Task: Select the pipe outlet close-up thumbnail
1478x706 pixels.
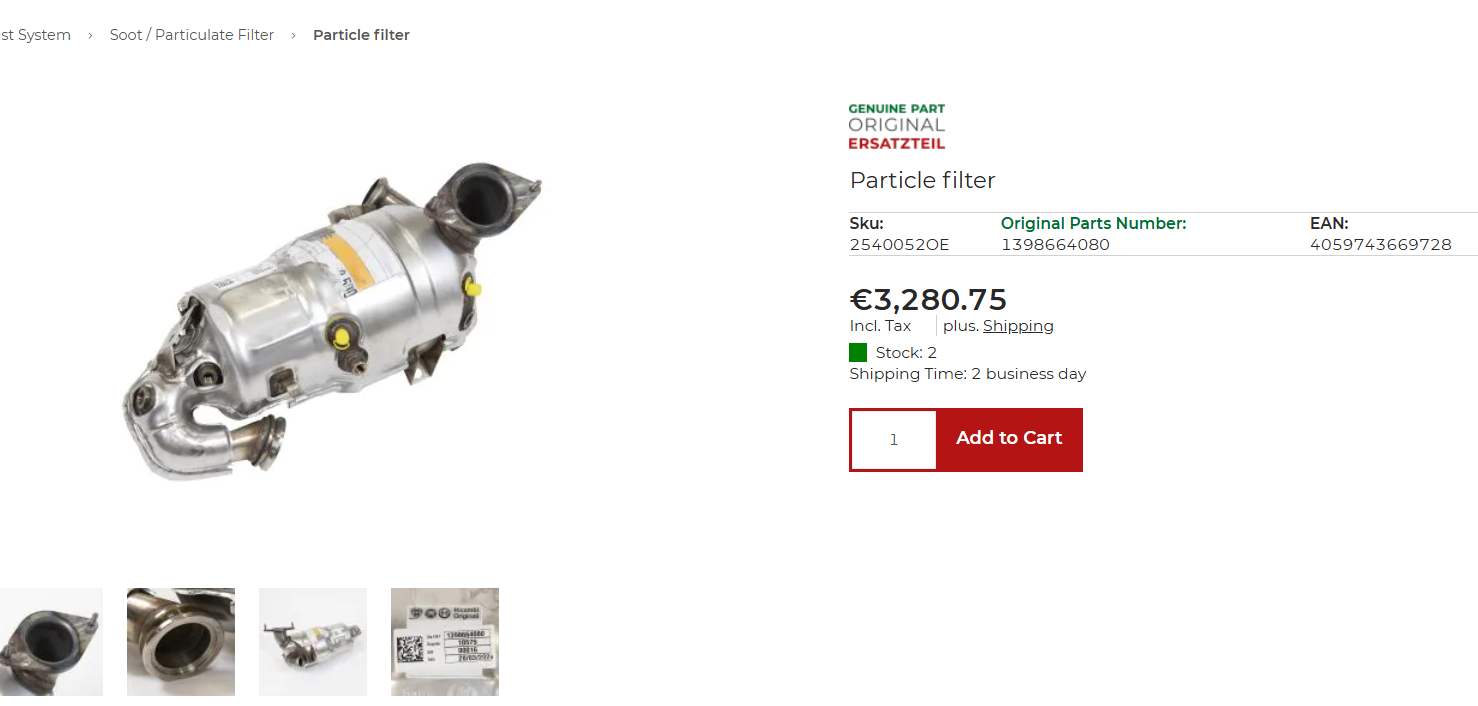Action: [181, 642]
